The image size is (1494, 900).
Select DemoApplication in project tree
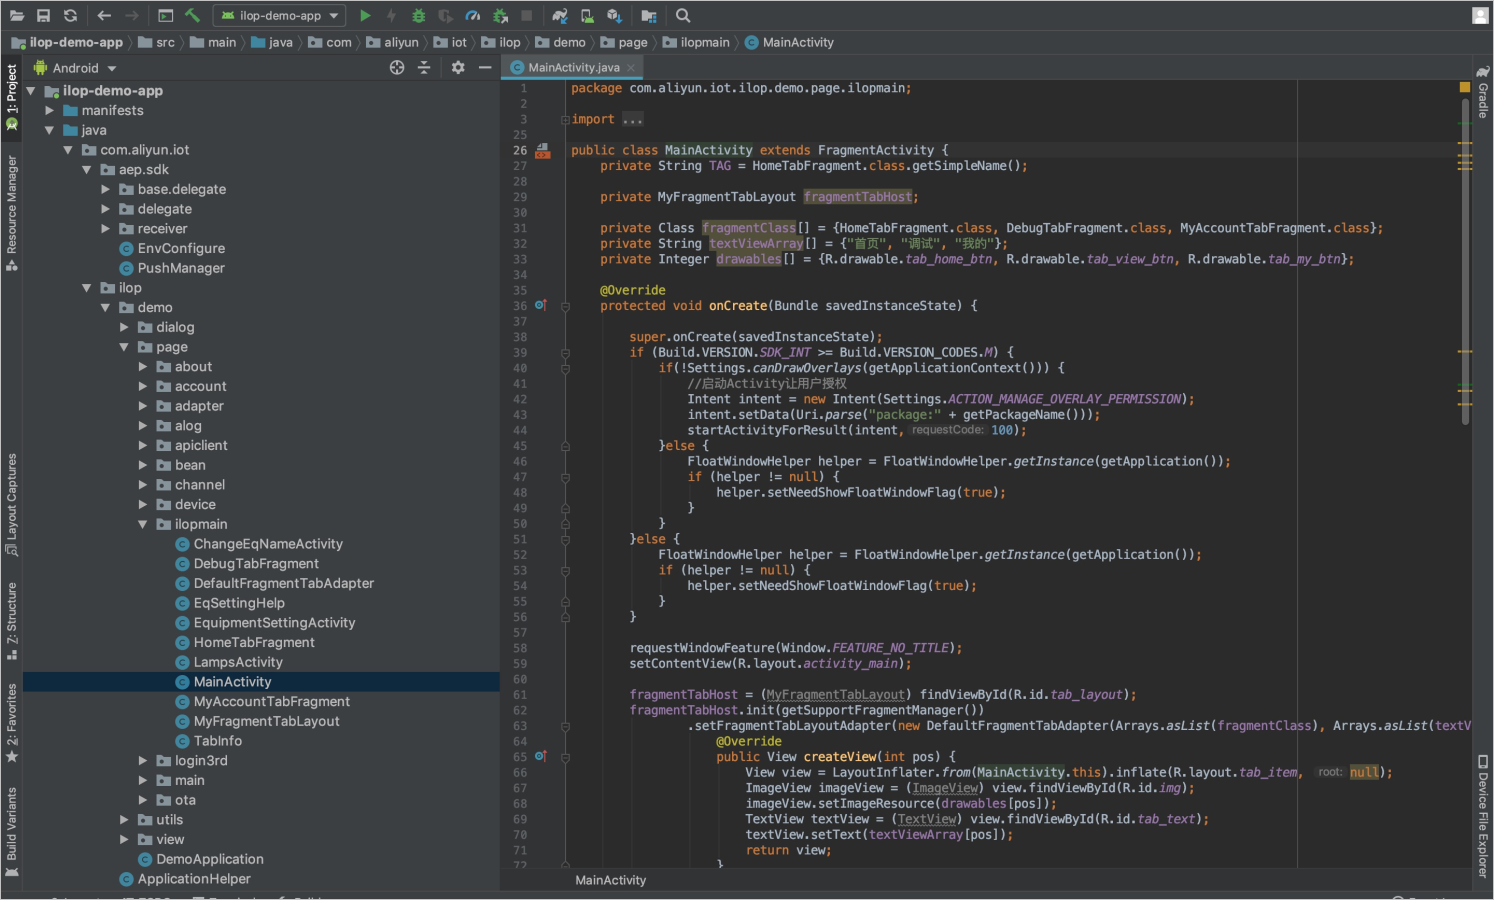pos(210,859)
